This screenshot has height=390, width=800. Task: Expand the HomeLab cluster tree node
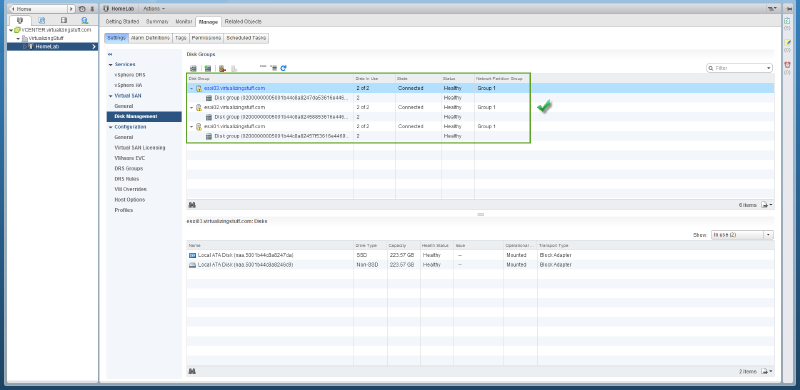tap(24, 47)
